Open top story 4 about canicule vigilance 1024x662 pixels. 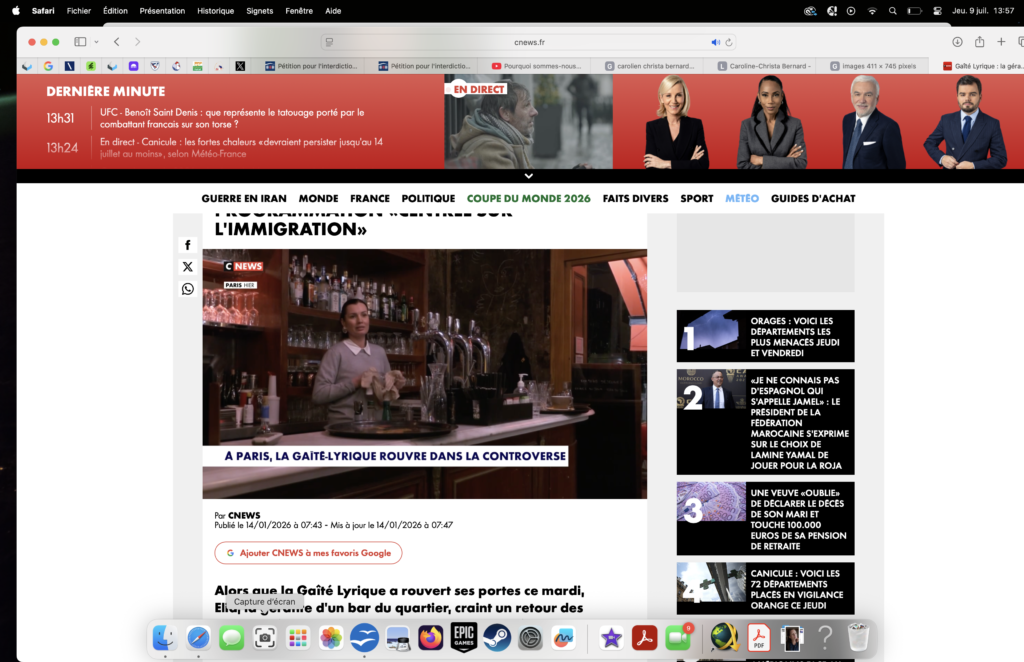tap(765, 588)
